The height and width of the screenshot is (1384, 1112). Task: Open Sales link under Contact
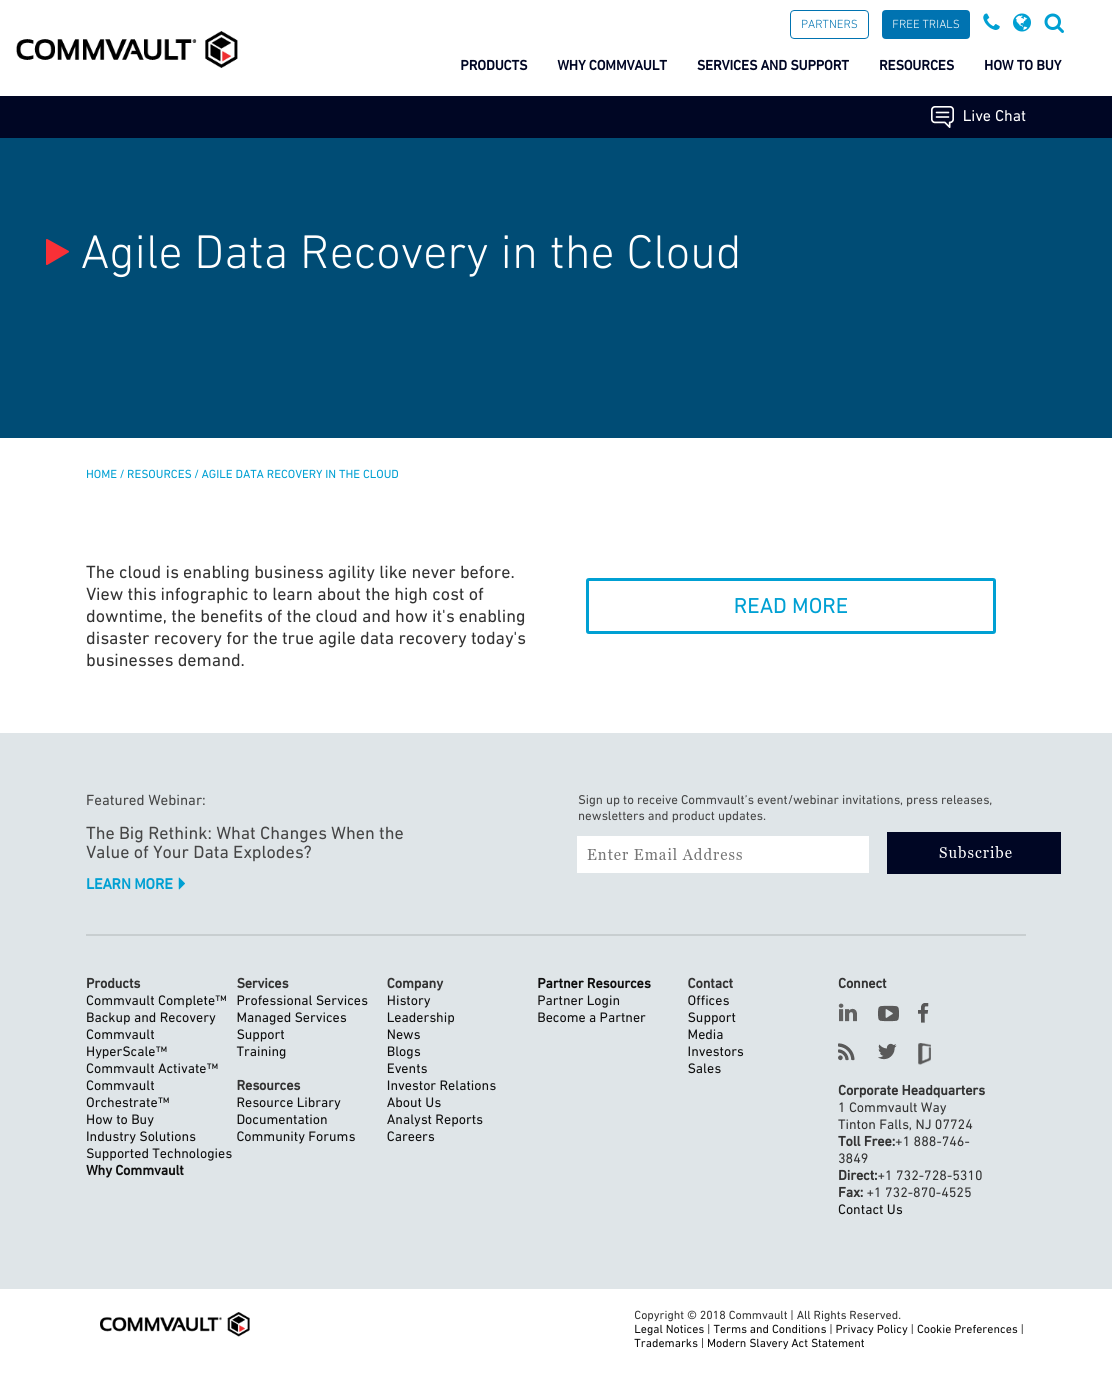(x=705, y=1069)
